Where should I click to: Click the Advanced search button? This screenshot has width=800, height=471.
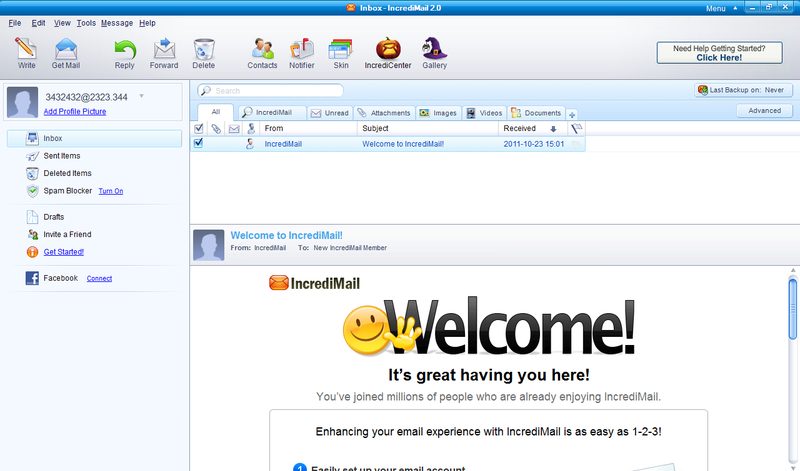tap(764, 111)
